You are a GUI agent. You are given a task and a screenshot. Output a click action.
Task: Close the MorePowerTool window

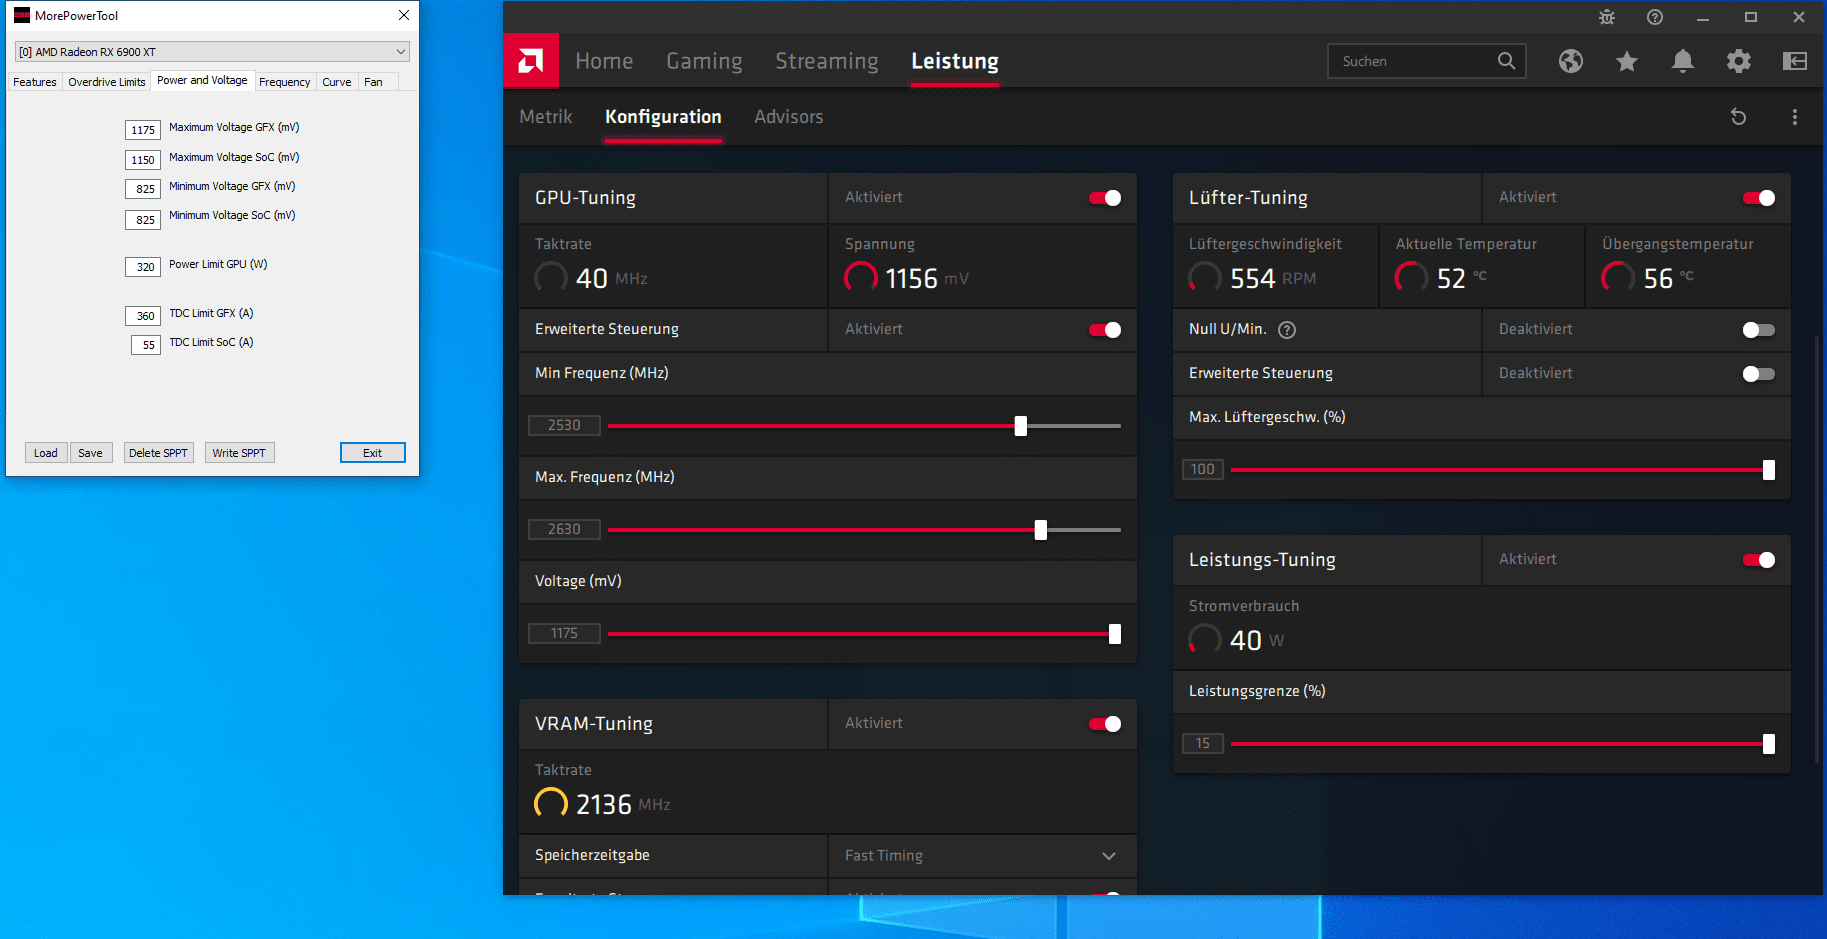404,15
